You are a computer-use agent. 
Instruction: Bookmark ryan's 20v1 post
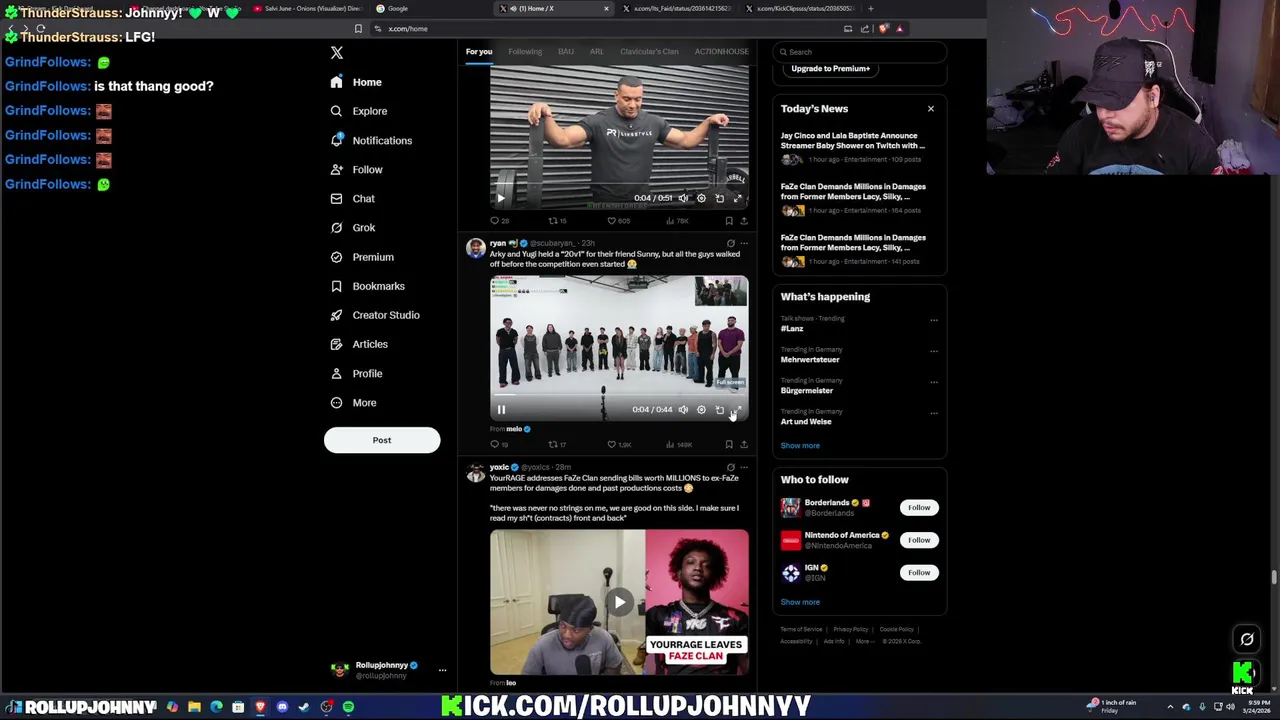(x=729, y=444)
